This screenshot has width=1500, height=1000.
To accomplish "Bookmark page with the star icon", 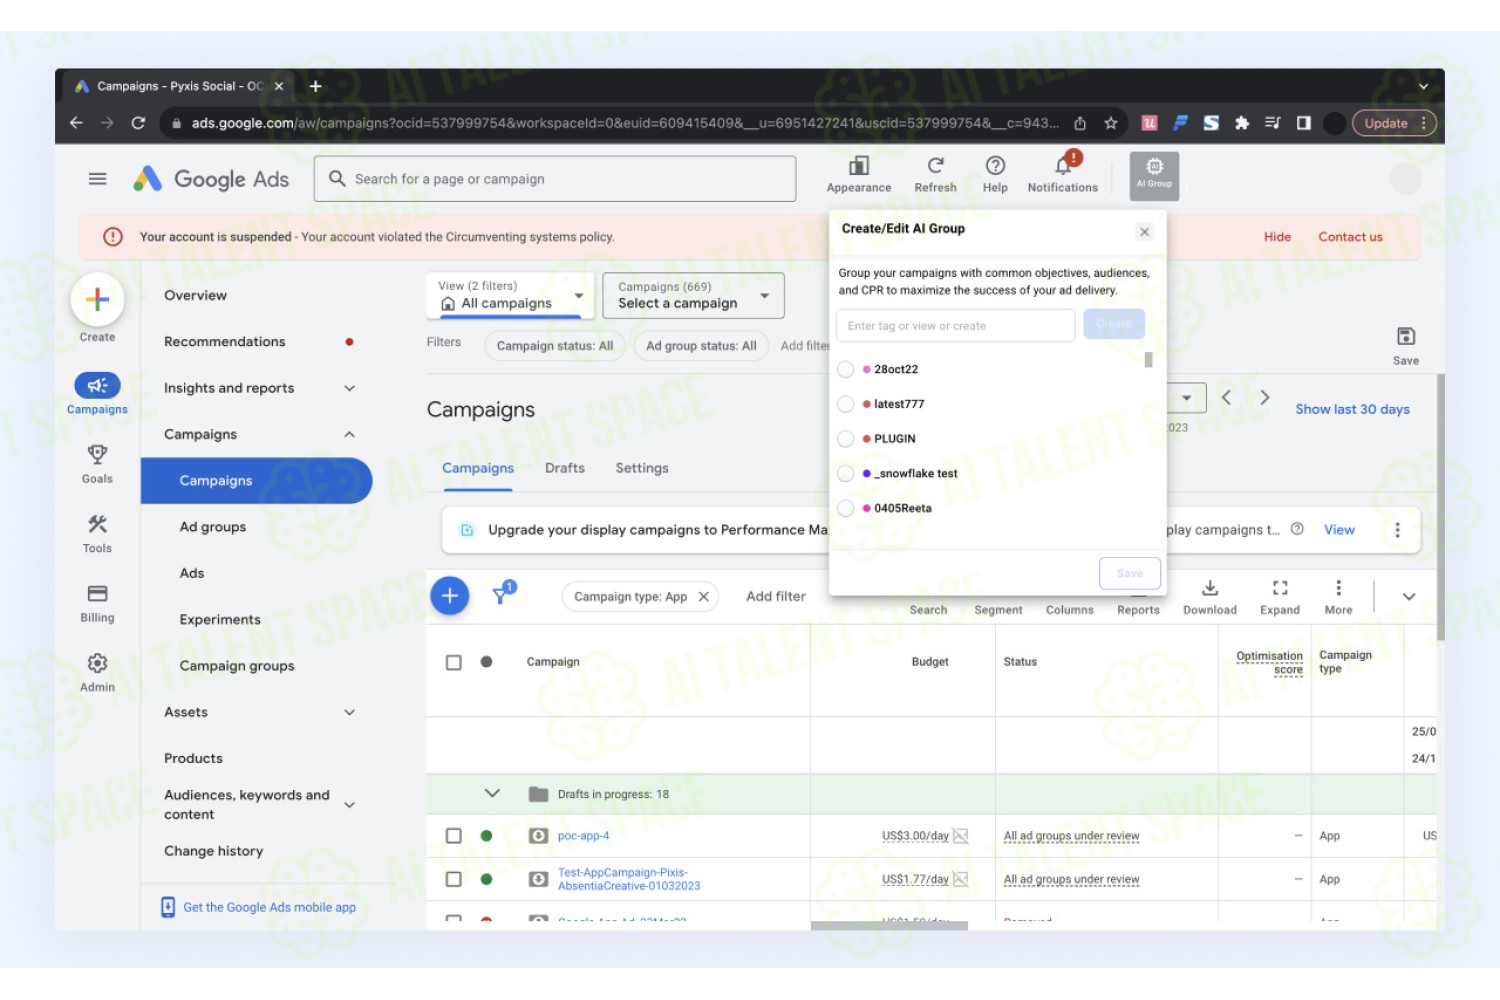I will coord(1110,123).
